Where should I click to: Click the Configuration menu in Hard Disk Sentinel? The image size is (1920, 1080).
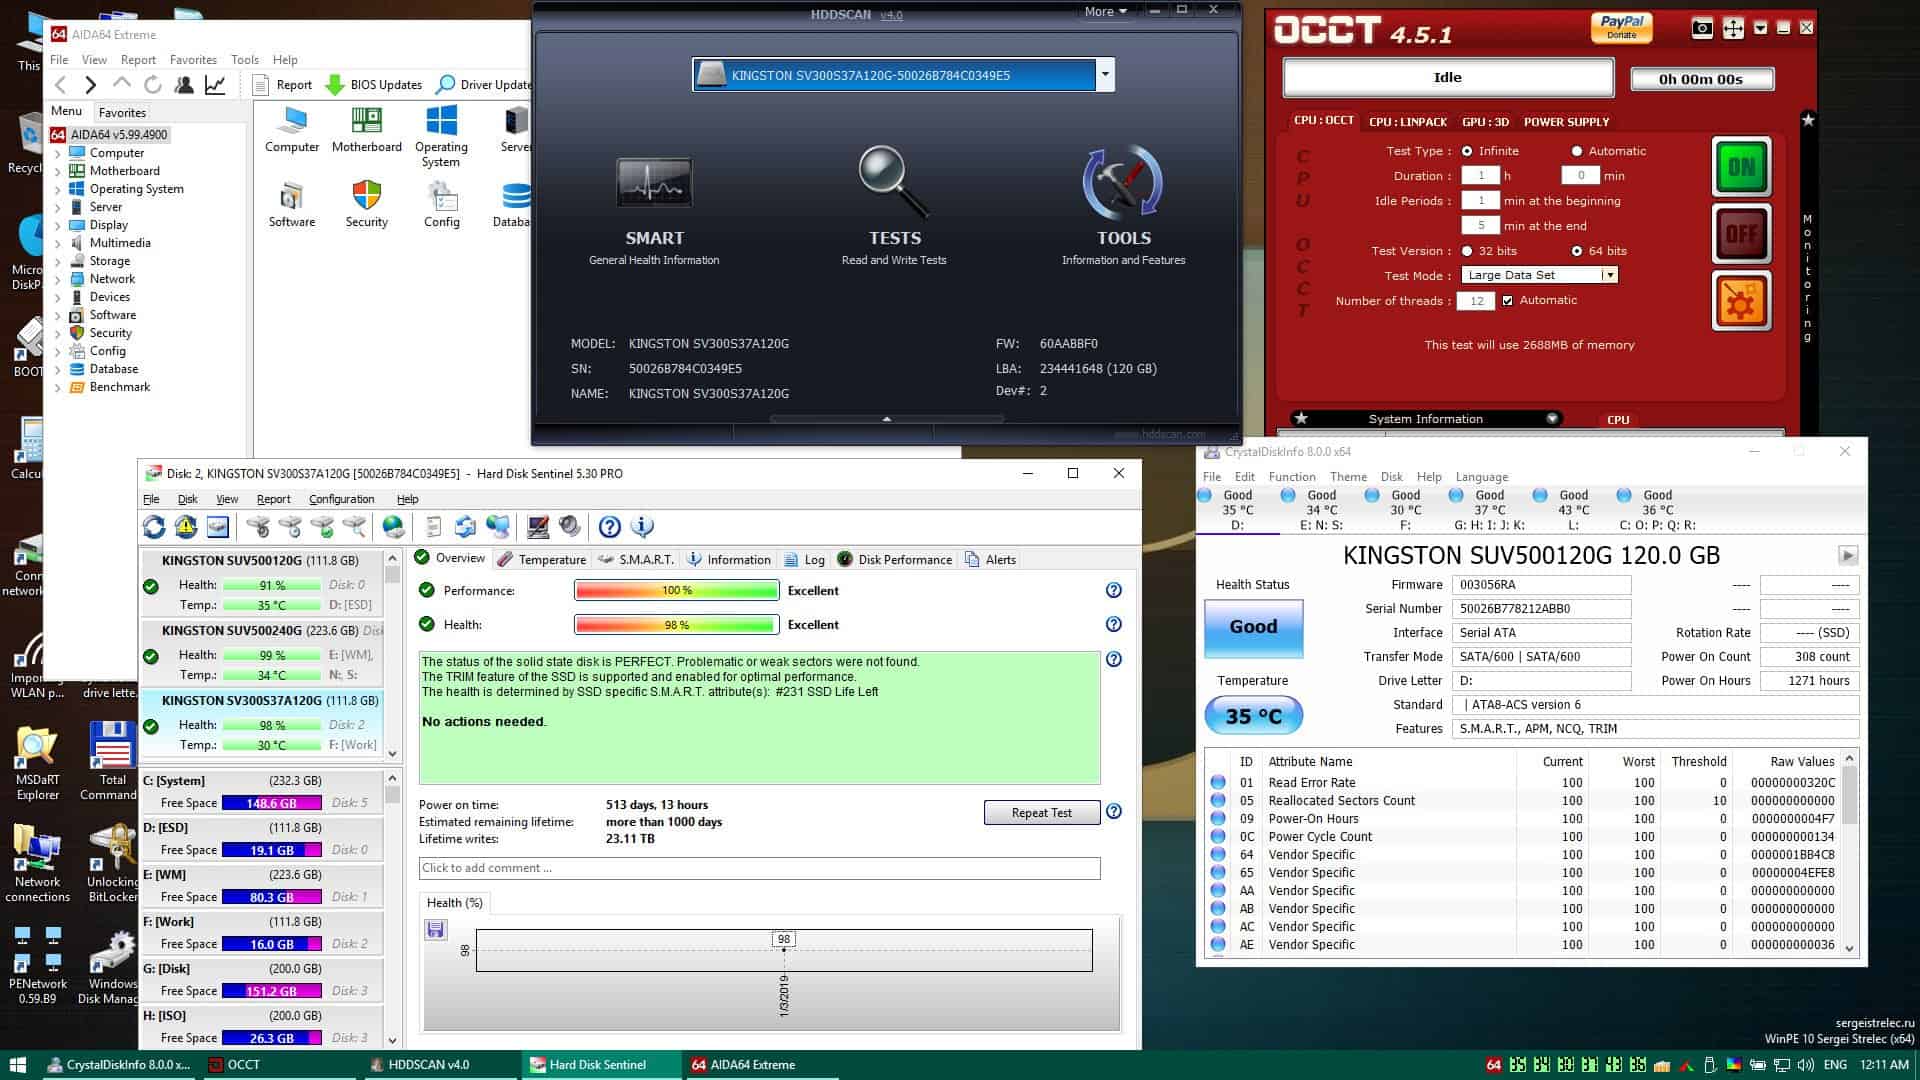pyautogui.click(x=340, y=498)
